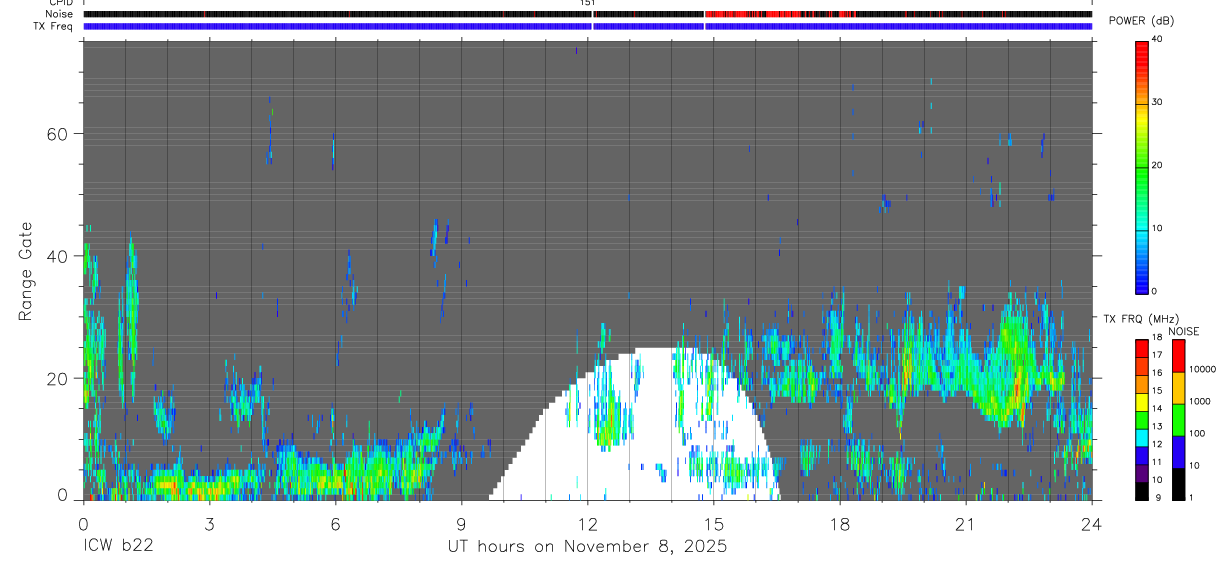
Task: Click the '151' CPID value at top
Action: 587,3
